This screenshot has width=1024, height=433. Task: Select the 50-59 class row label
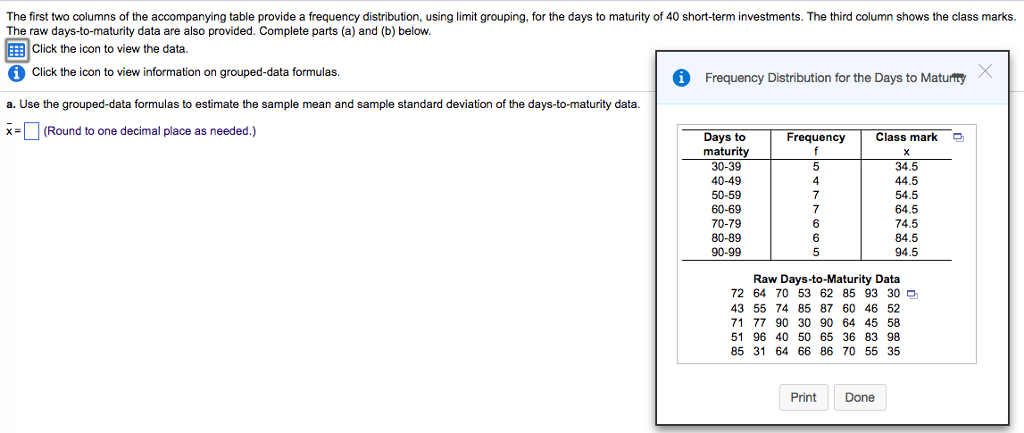click(726, 195)
